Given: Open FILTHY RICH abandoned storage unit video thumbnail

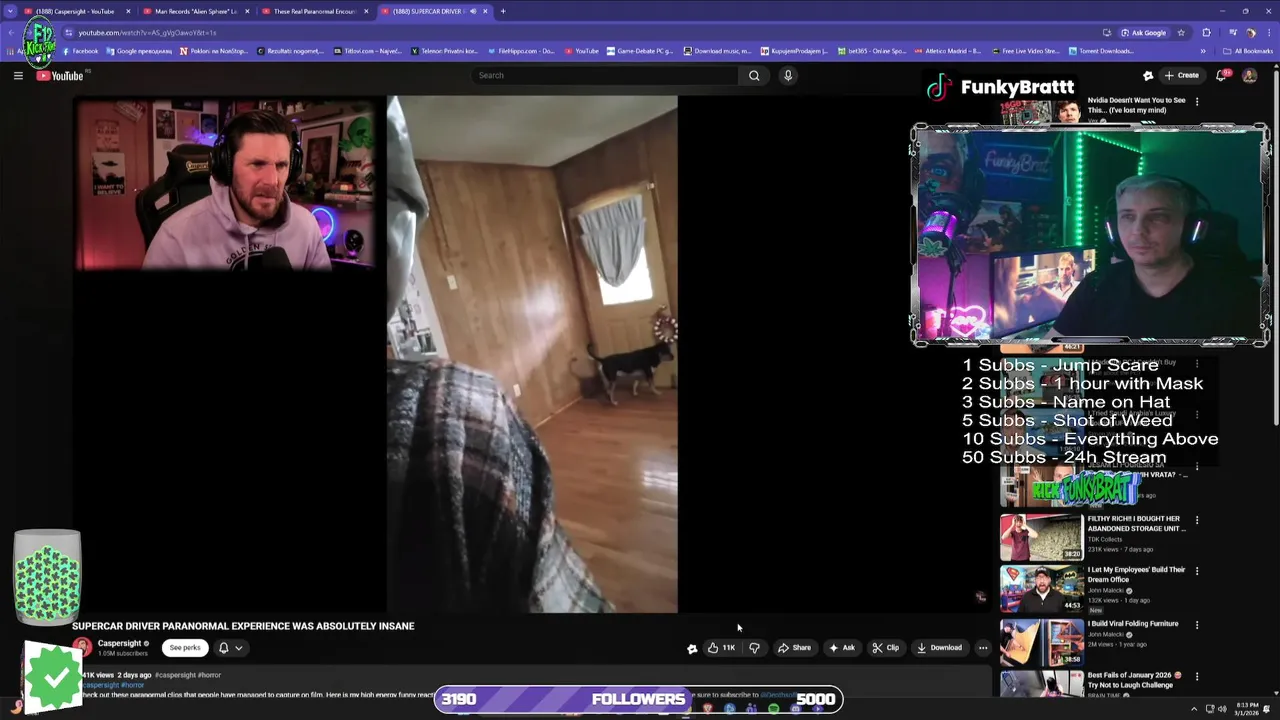Looking at the screenshot, I should 1041,537.
